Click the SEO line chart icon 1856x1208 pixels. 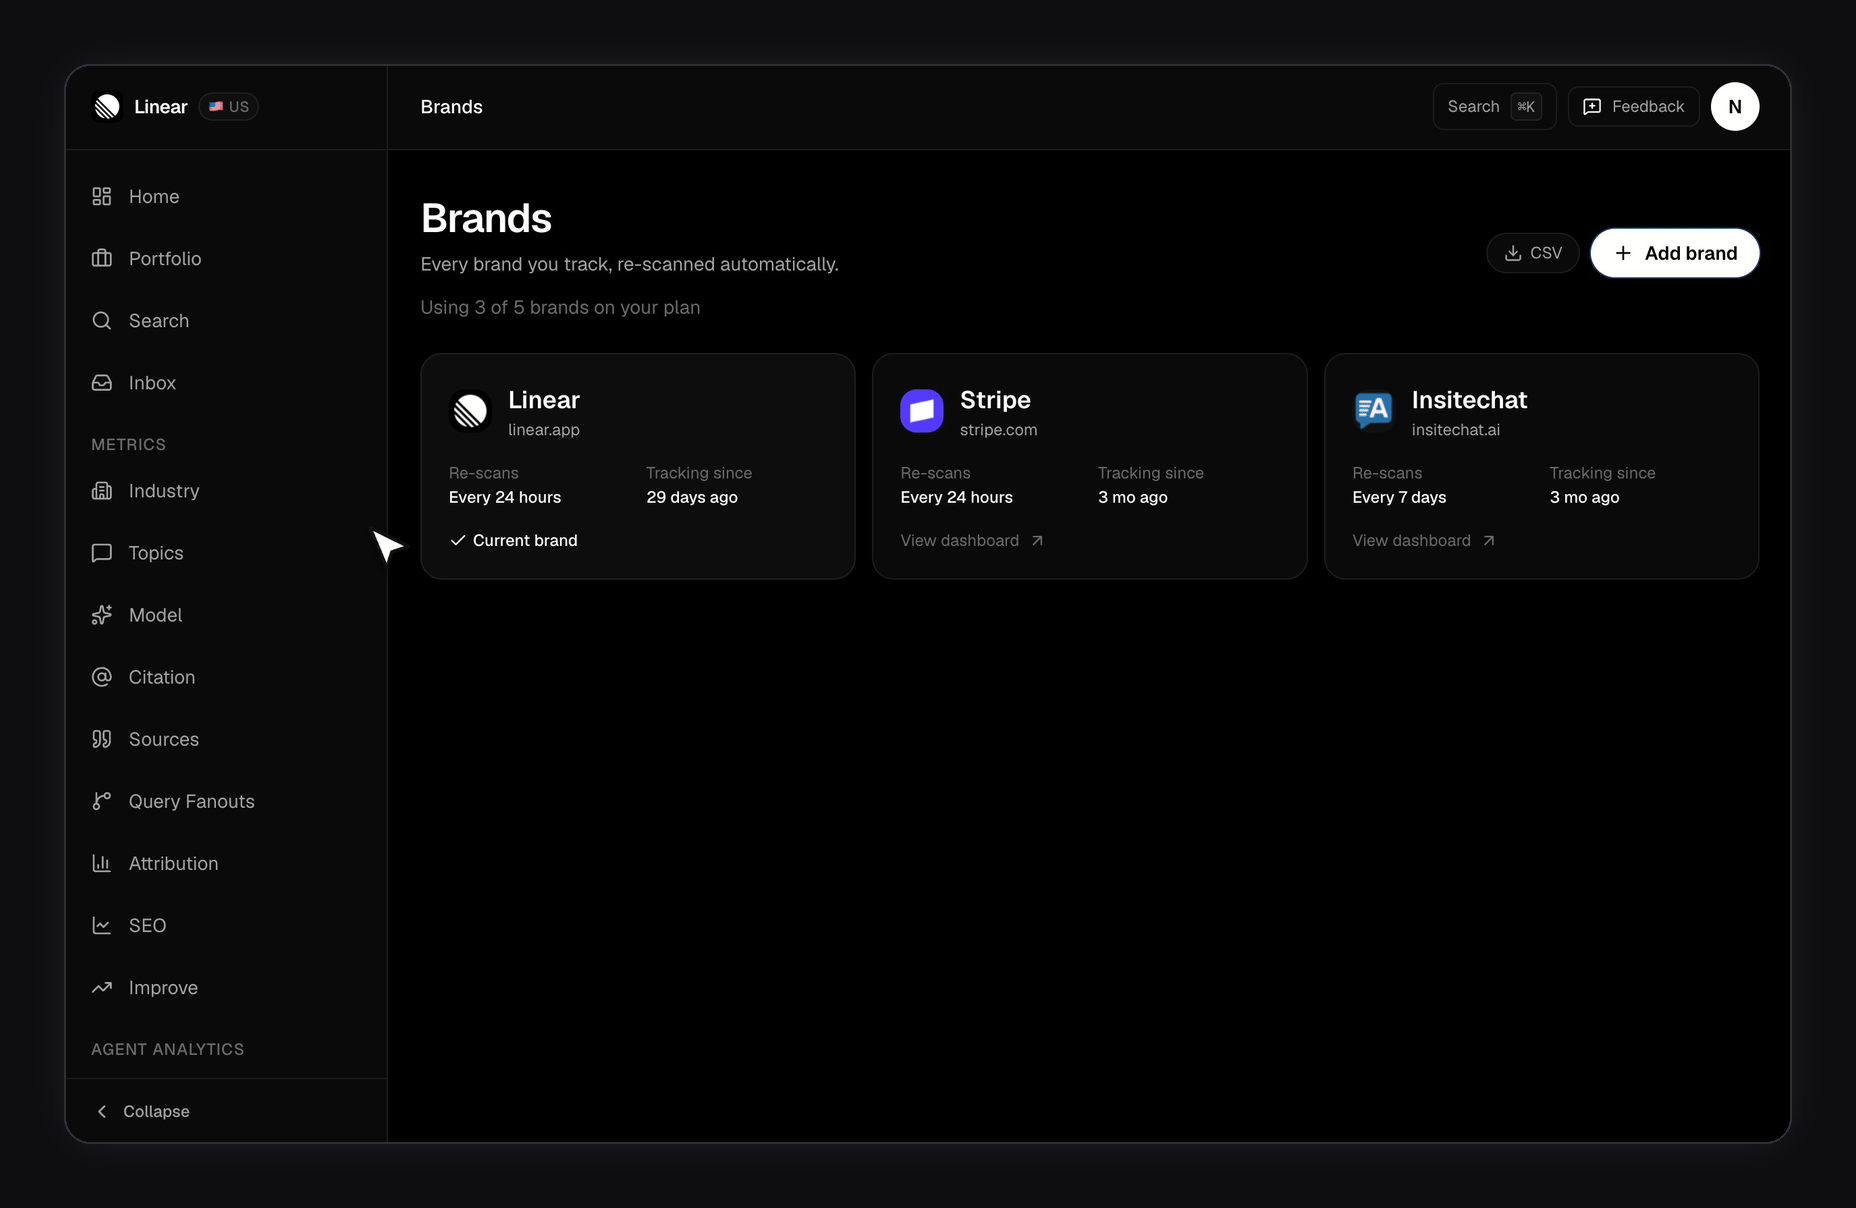point(102,925)
